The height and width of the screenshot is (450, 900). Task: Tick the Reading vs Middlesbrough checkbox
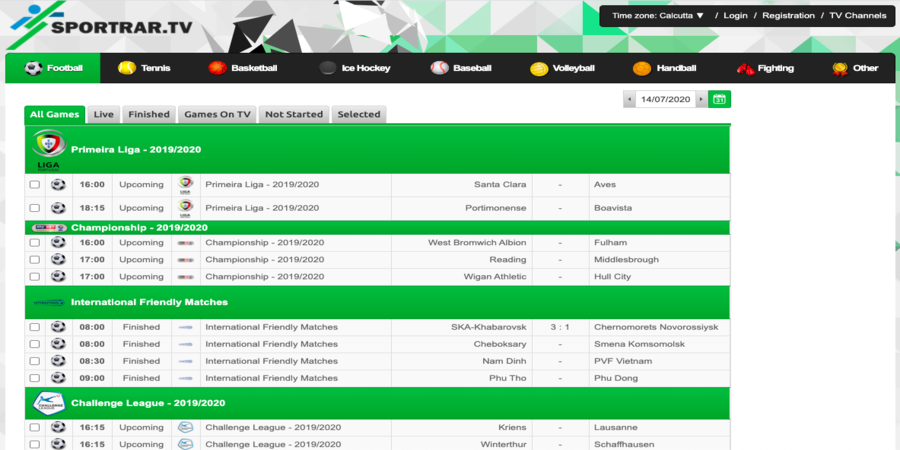(35, 259)
